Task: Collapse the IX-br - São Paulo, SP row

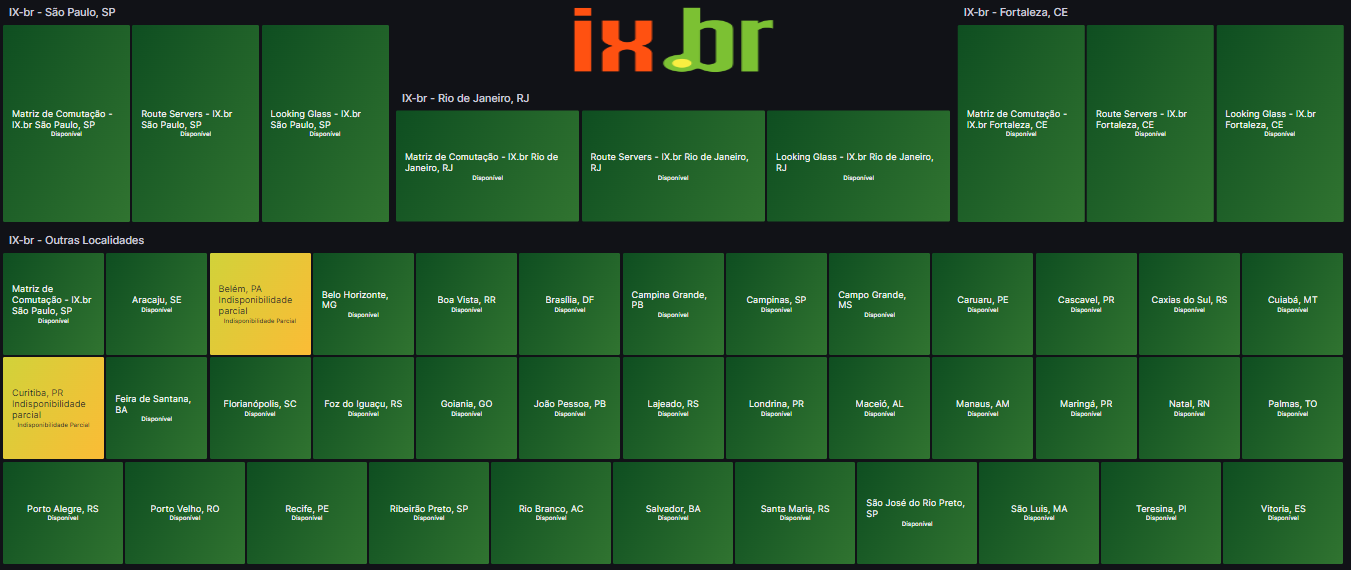Action: click(x=61, y=12)
